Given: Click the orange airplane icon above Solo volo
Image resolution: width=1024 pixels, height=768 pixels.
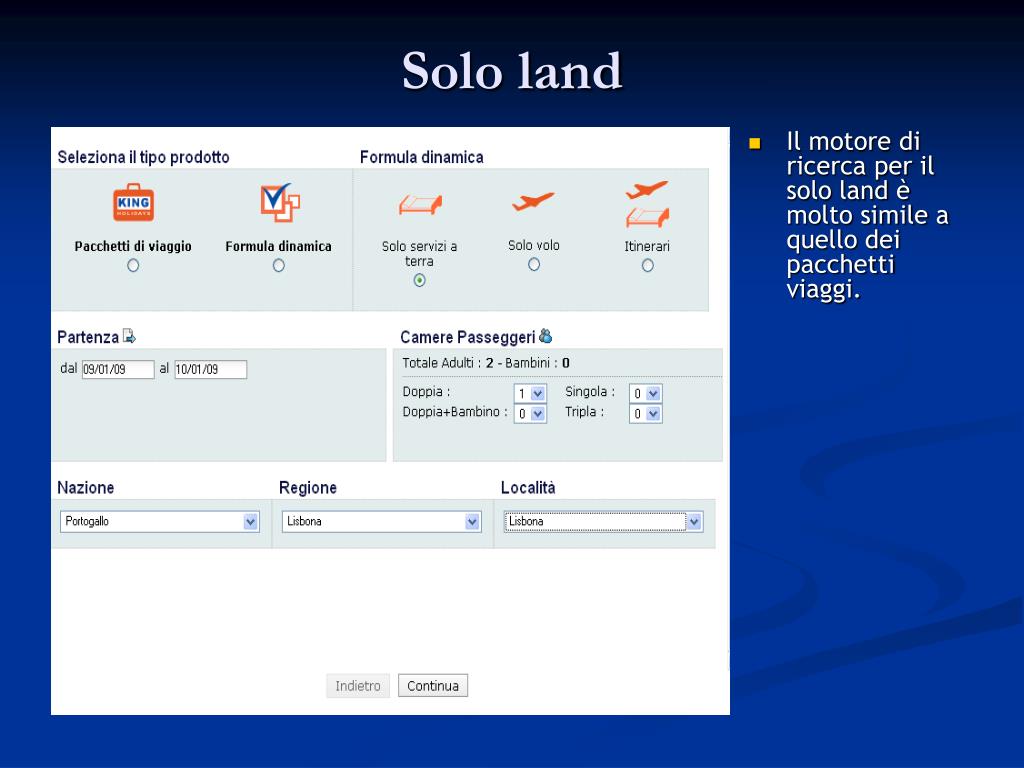Looking at the screenshot, I should pos(533,201).
